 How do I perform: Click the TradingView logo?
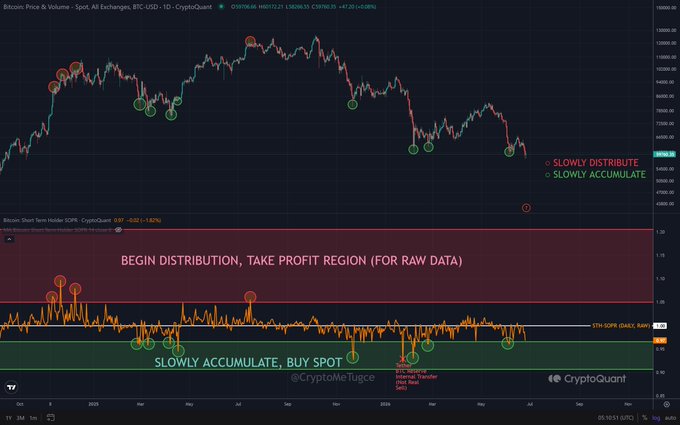point(12,387)
